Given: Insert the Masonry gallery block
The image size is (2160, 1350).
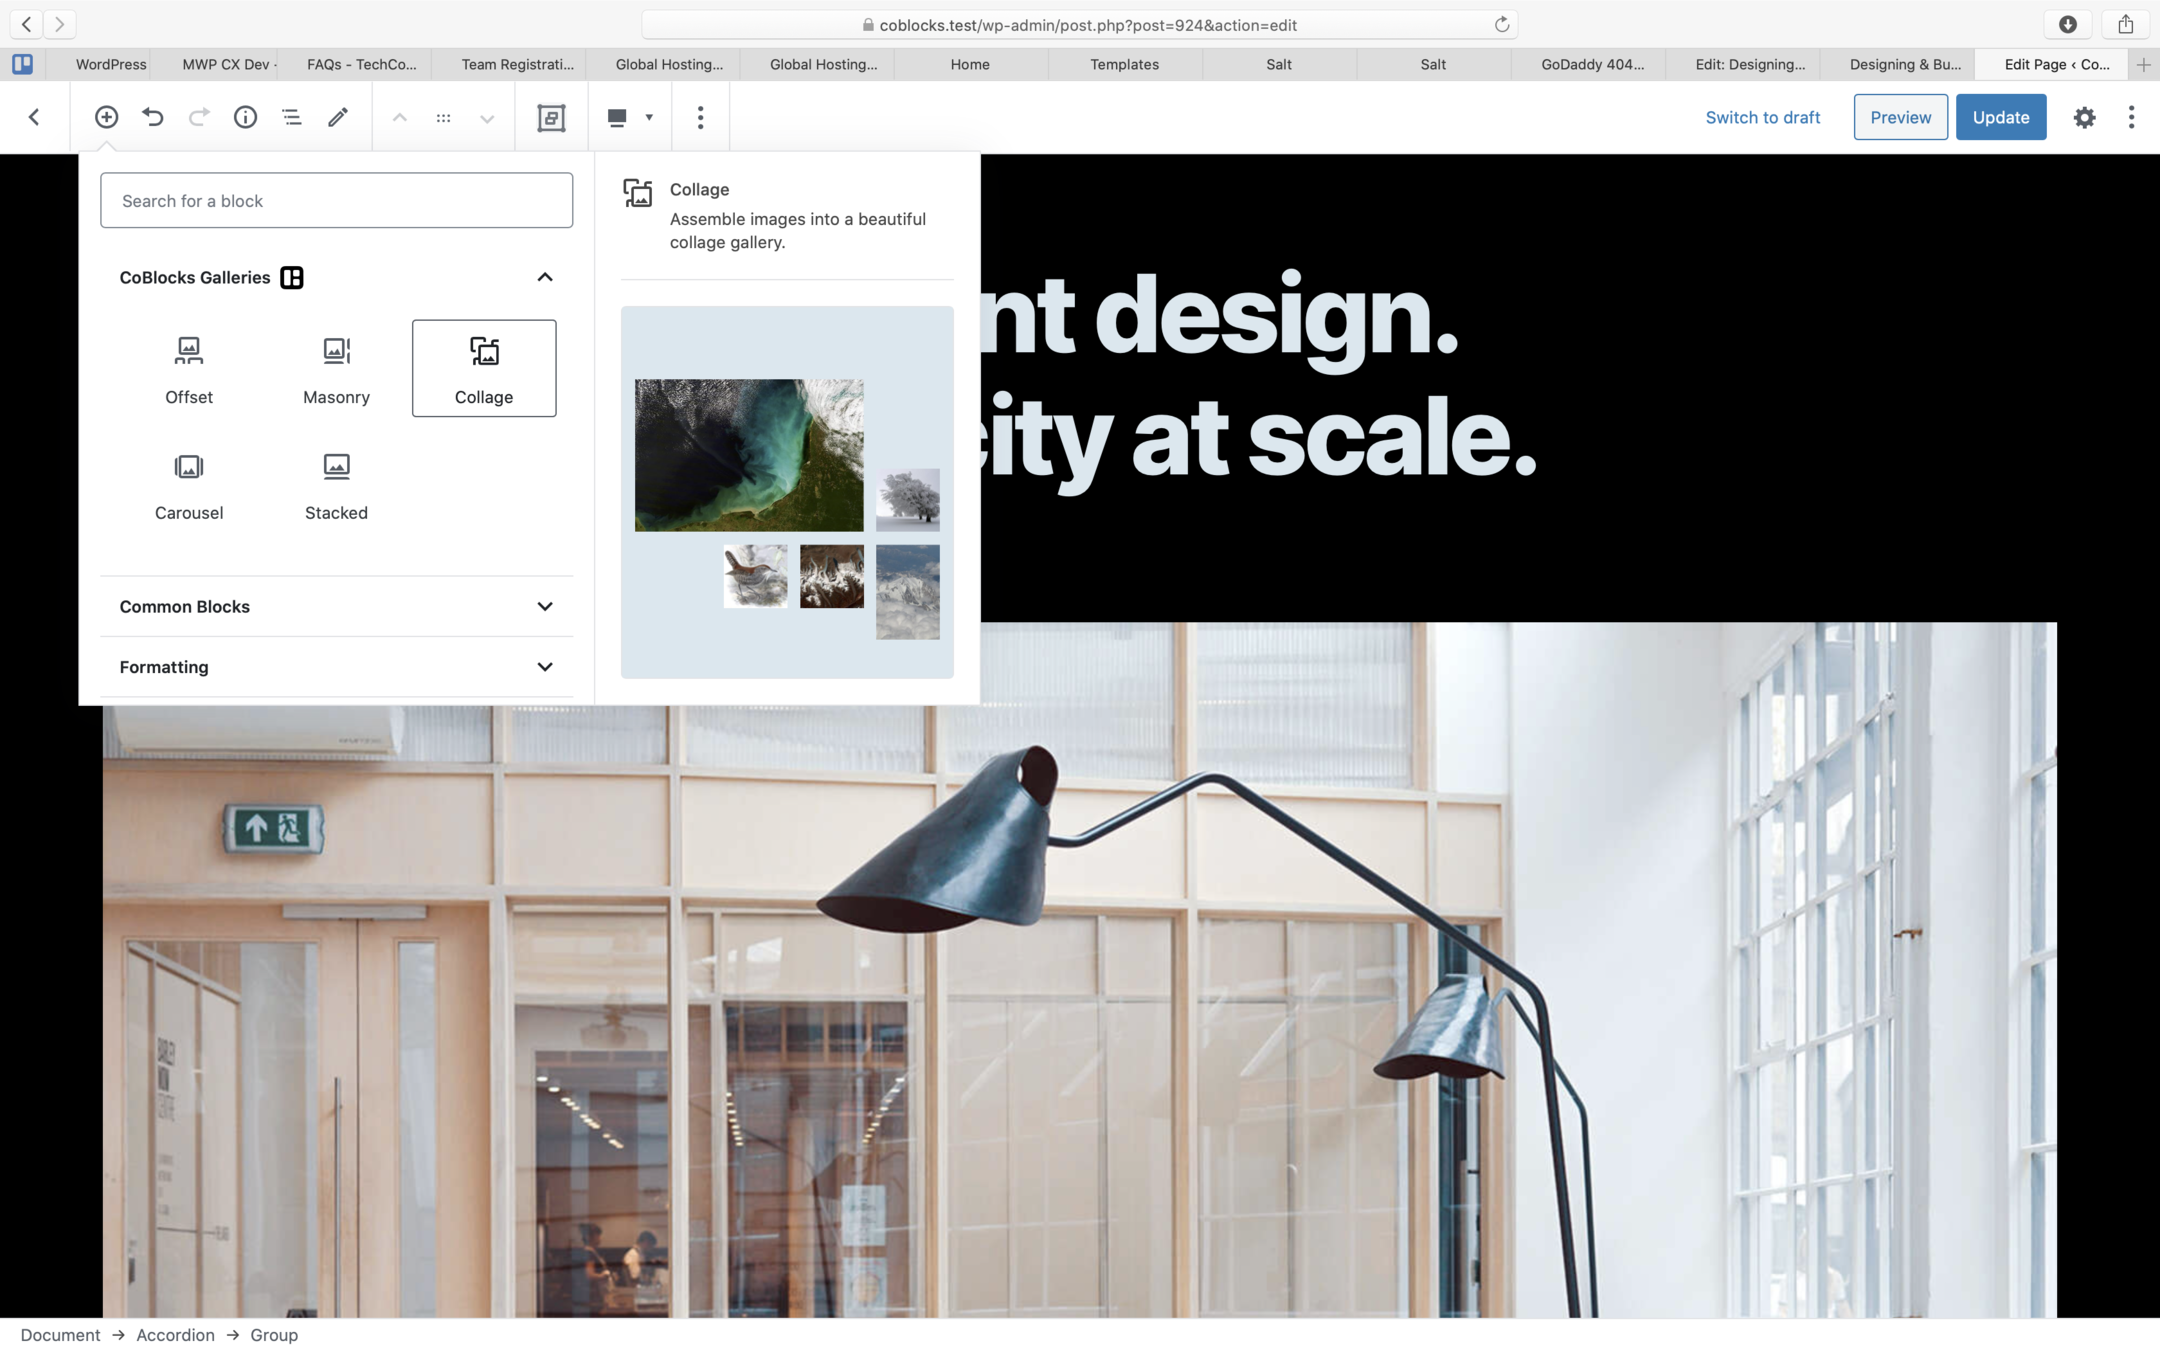Looking at the screenshot, I should pos(336,369).
